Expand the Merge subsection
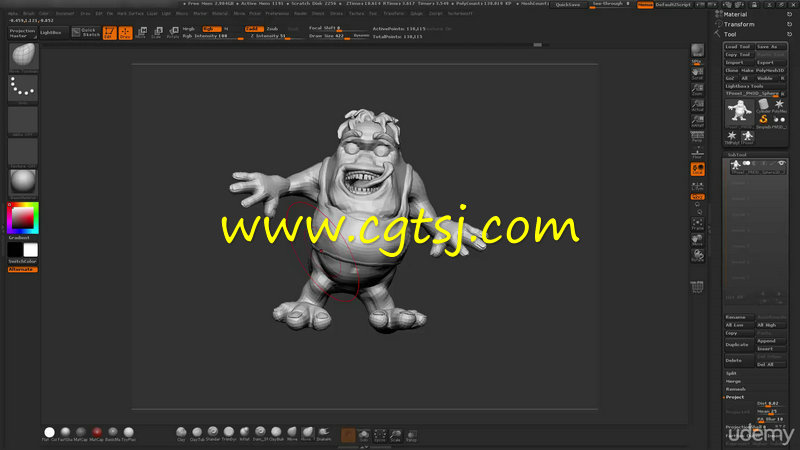Image resolution: width=800 pixels, height=450 pixels. tap(733, 381)
